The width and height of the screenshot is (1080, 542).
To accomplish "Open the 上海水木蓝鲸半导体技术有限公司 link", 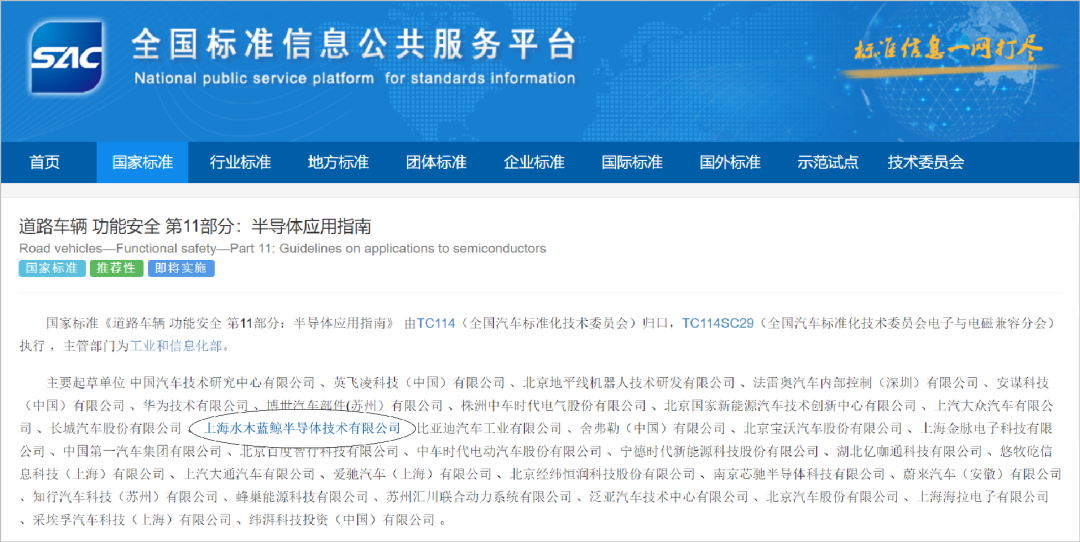I will 302,428.
